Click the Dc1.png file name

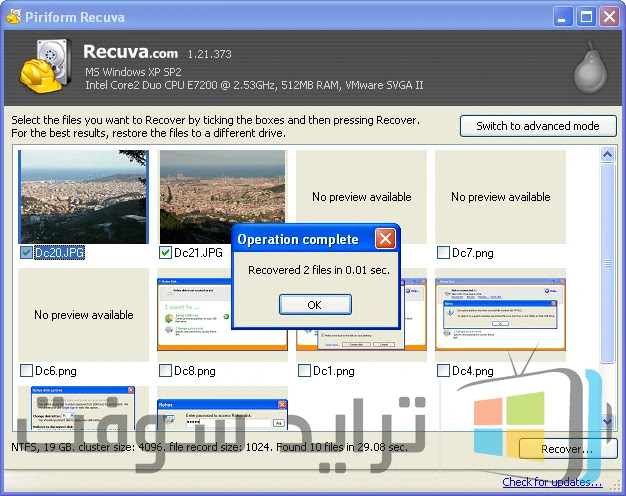tap(334, 371)
